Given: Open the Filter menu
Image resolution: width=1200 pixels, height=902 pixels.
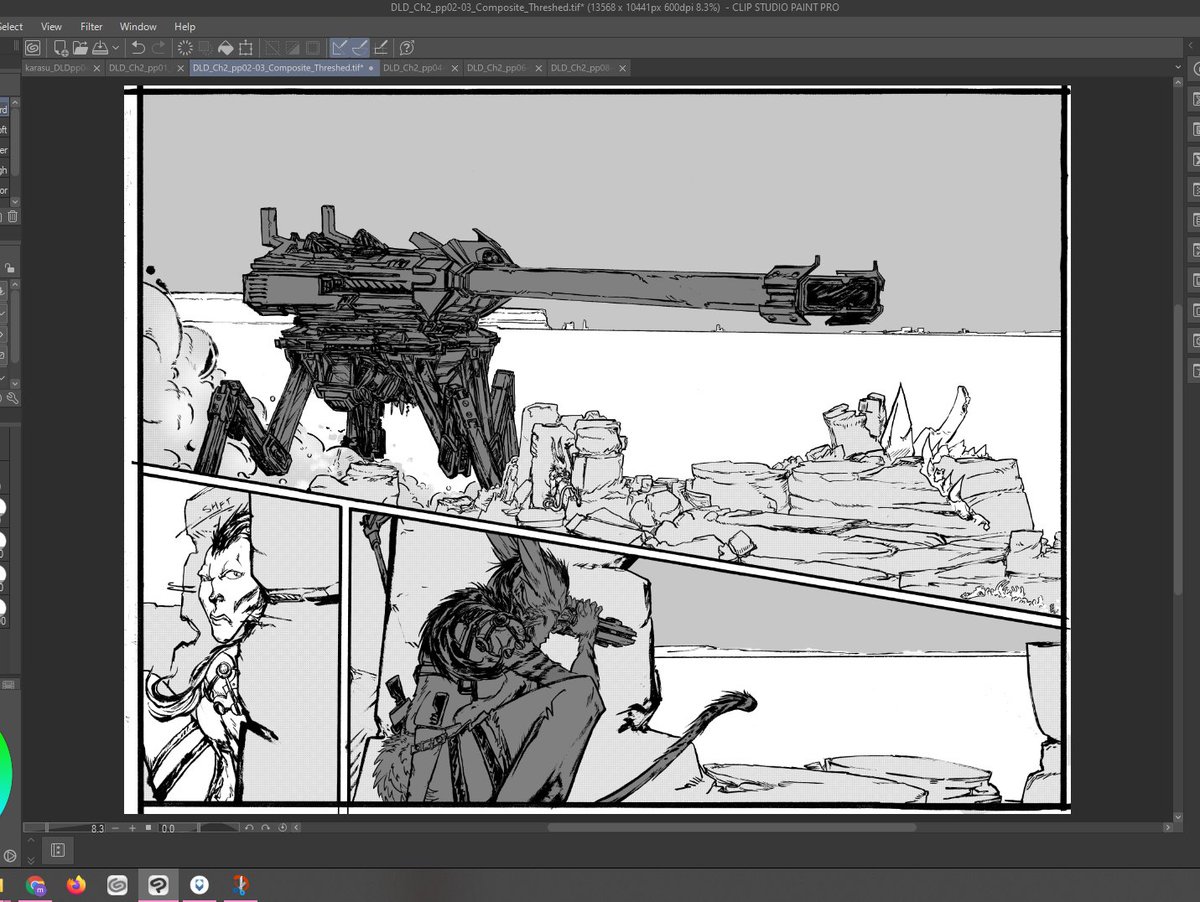Looking at the screenshot, I should click(x=91, y=26).
